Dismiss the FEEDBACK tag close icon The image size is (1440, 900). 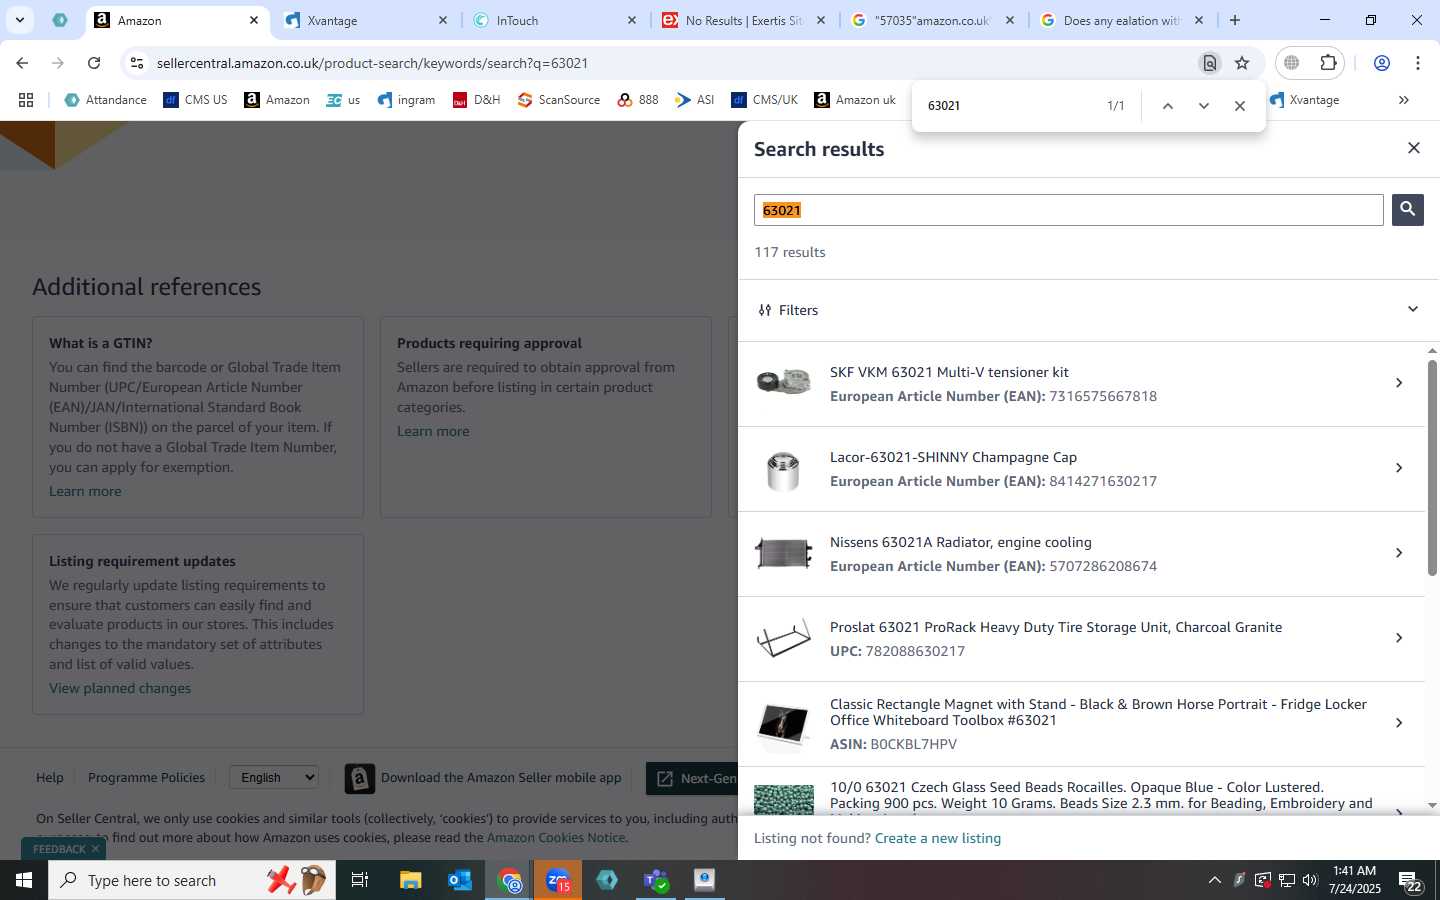coord(95,849)
